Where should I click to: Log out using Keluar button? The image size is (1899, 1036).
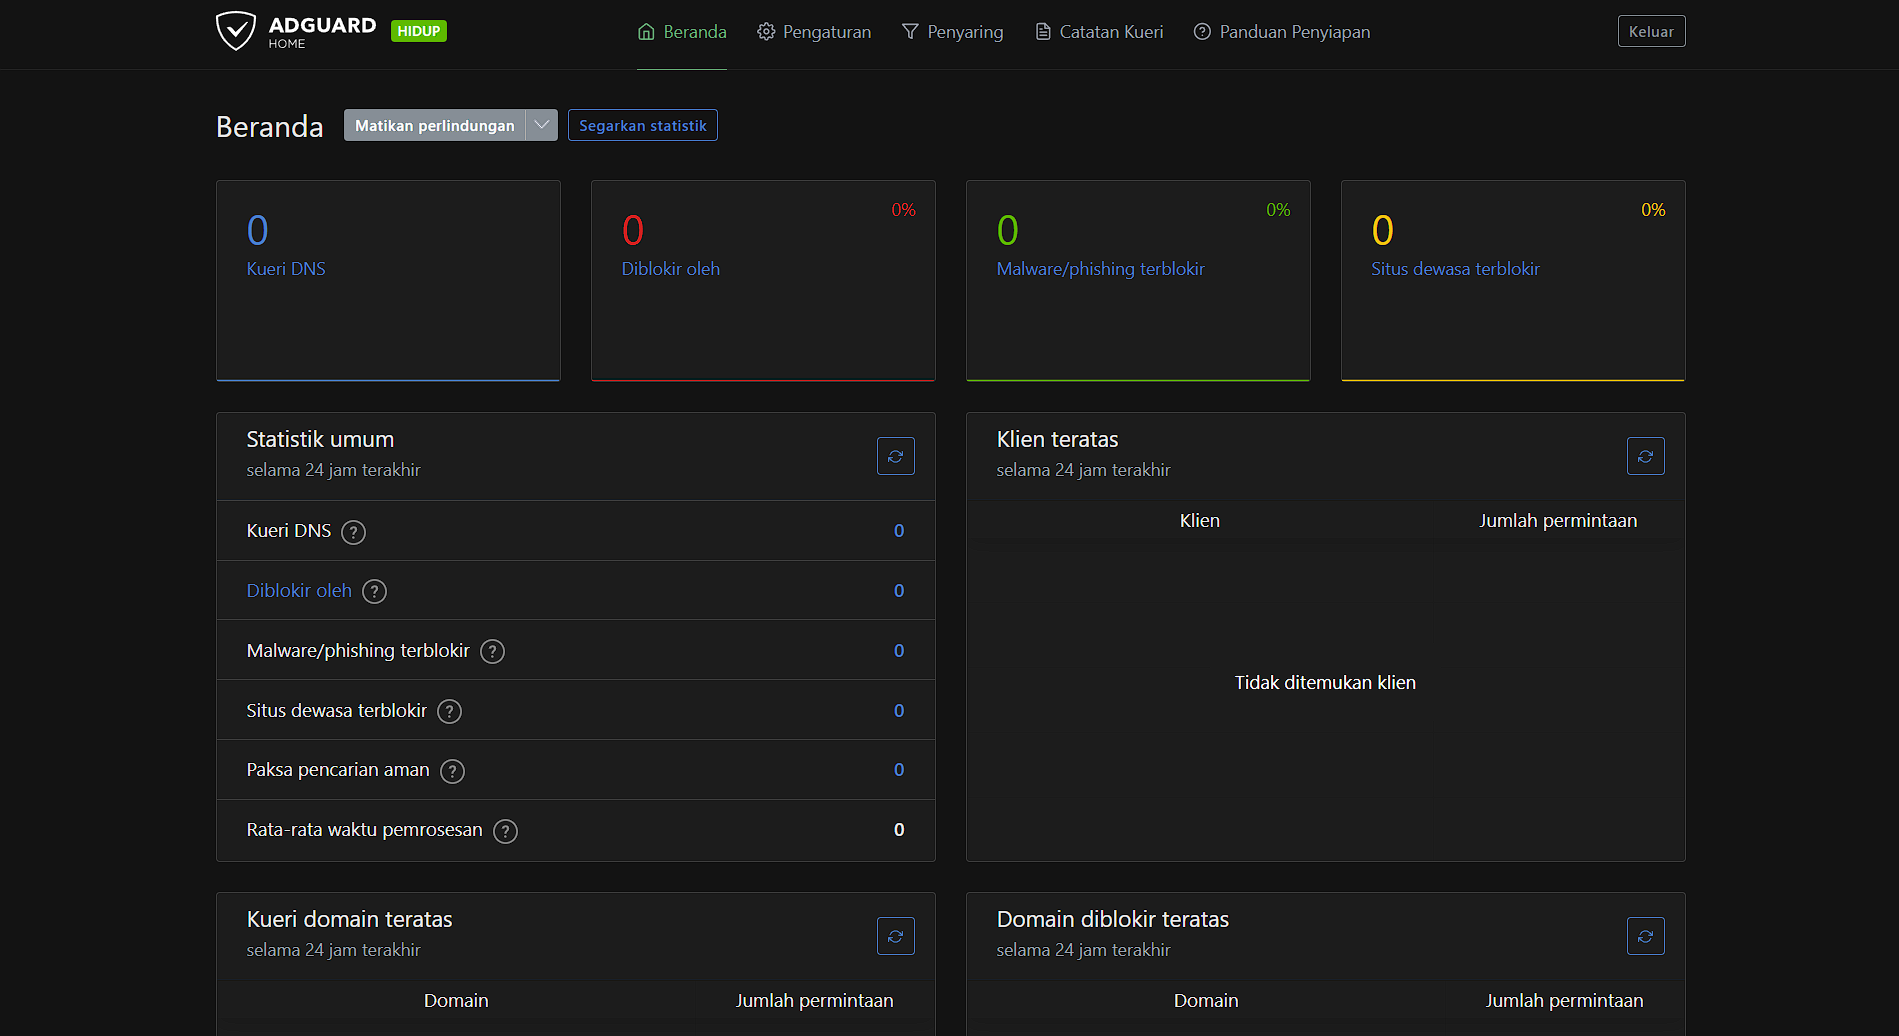(x=1651, y=32)
